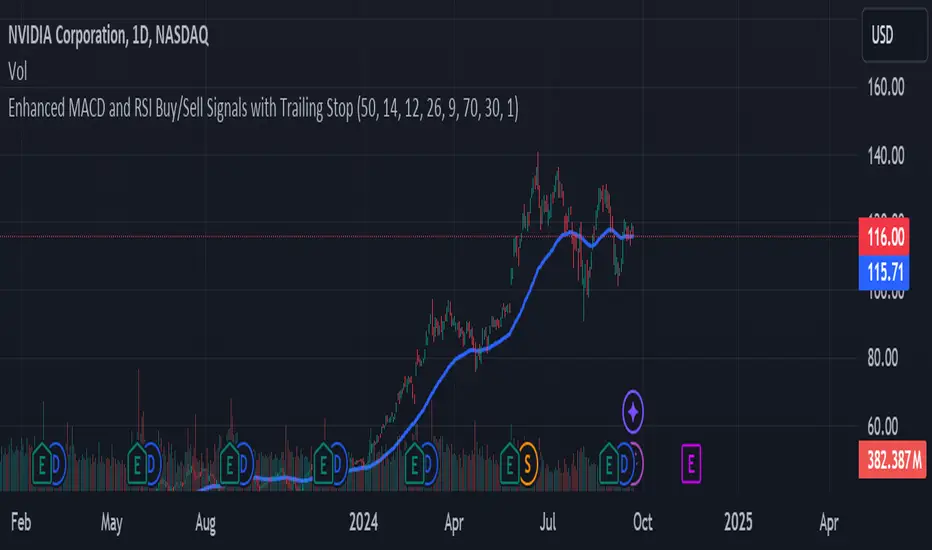Image resolution: width=932 pixels, height=550 pixels.
Task: Click the orange split "S" marker
Action: pyautogui.click(x=528, y=463)
